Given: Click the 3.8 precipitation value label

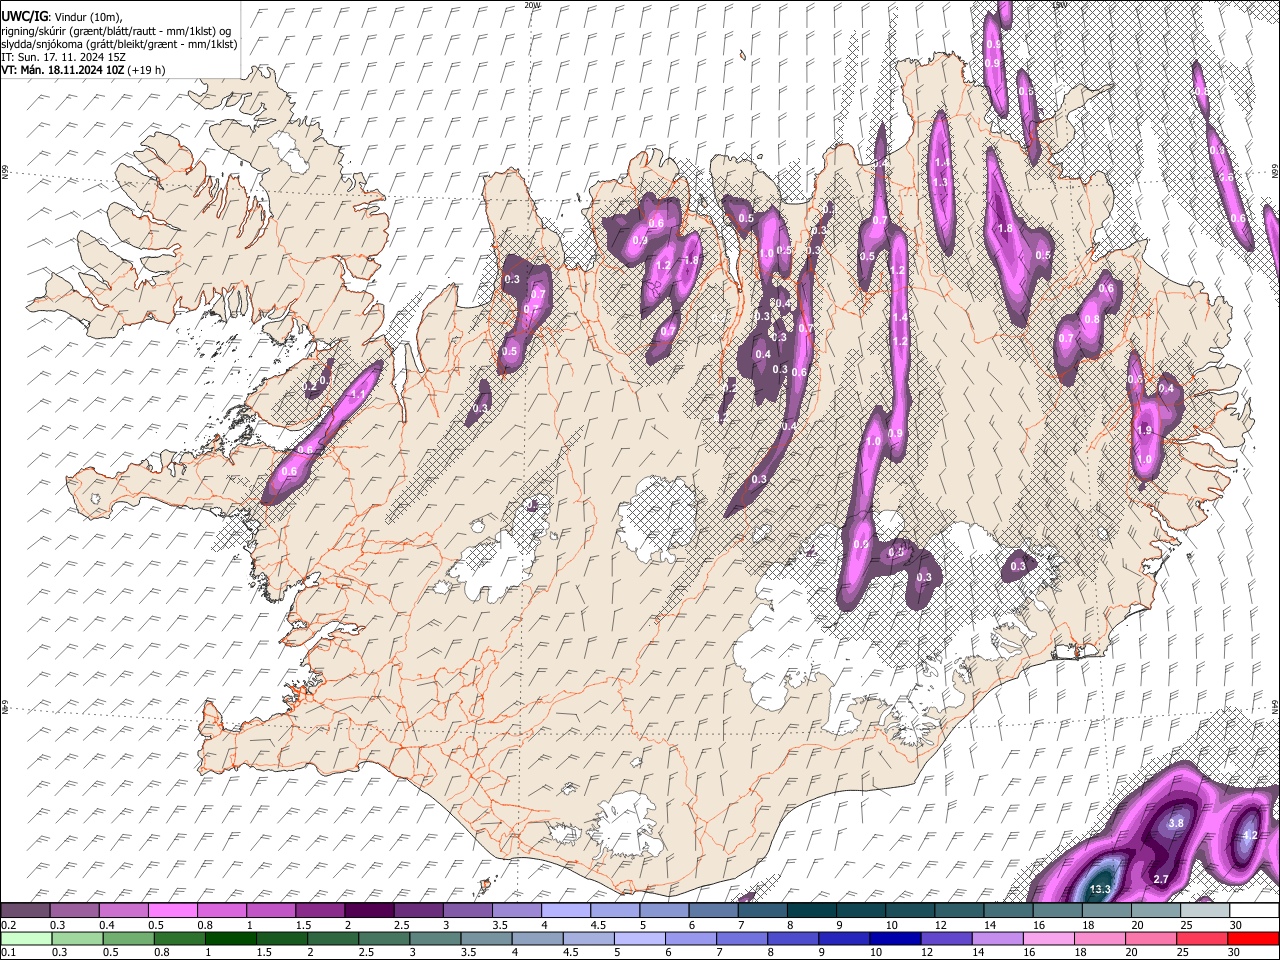Looking at the screenshot, I should coord(1176,823).
